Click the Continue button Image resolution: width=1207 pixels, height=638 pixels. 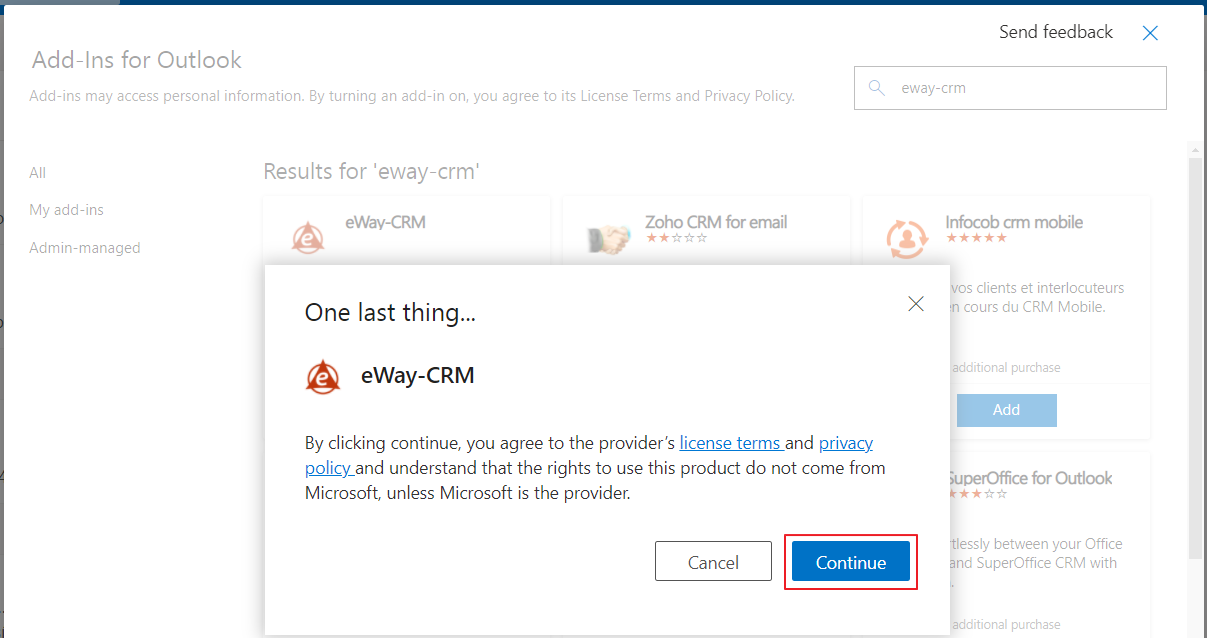(851, 562)
